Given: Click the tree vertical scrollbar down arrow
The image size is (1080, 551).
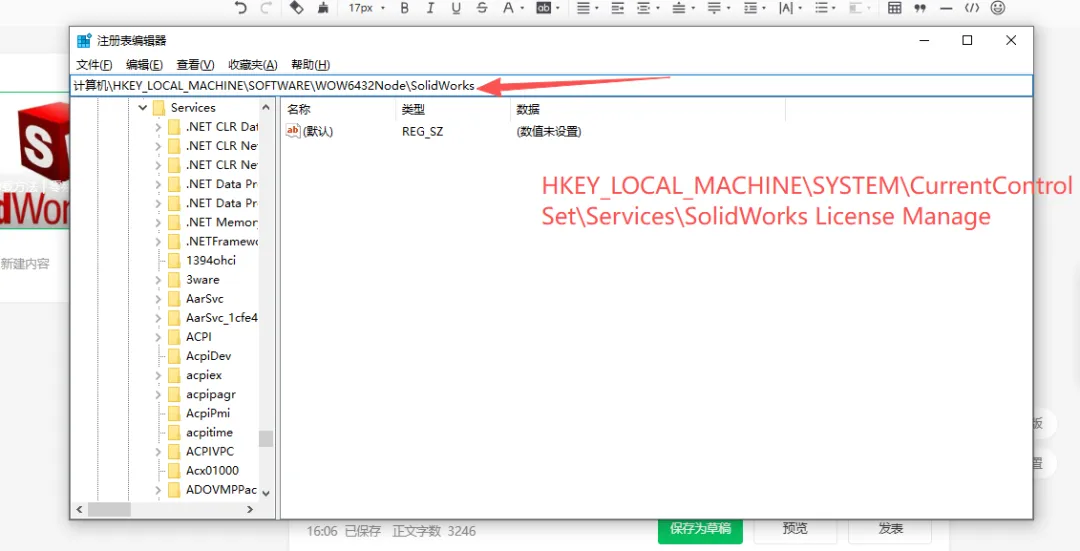Looking at the screenshot, I should coord(266,493).
